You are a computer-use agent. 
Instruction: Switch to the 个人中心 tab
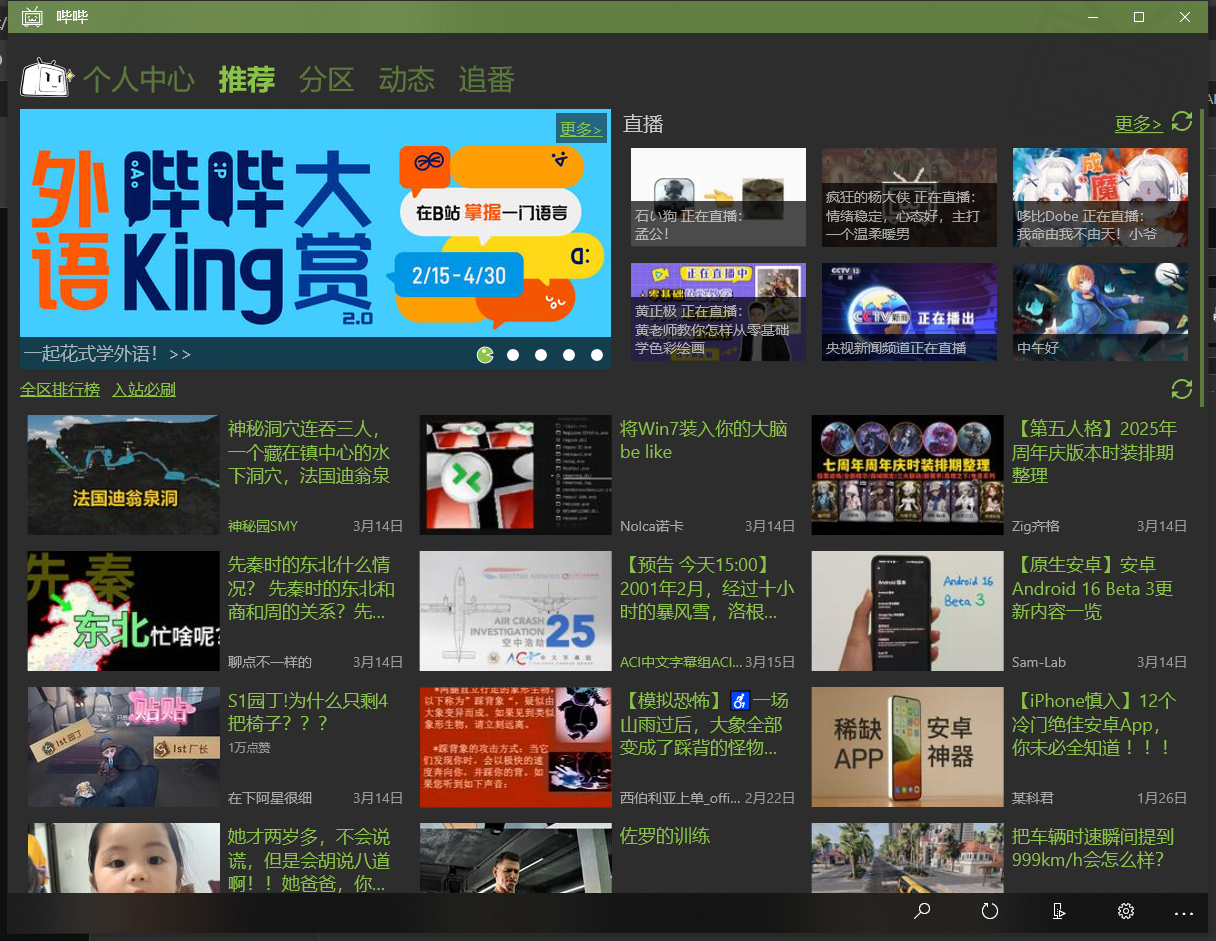(x=138, y=80)
